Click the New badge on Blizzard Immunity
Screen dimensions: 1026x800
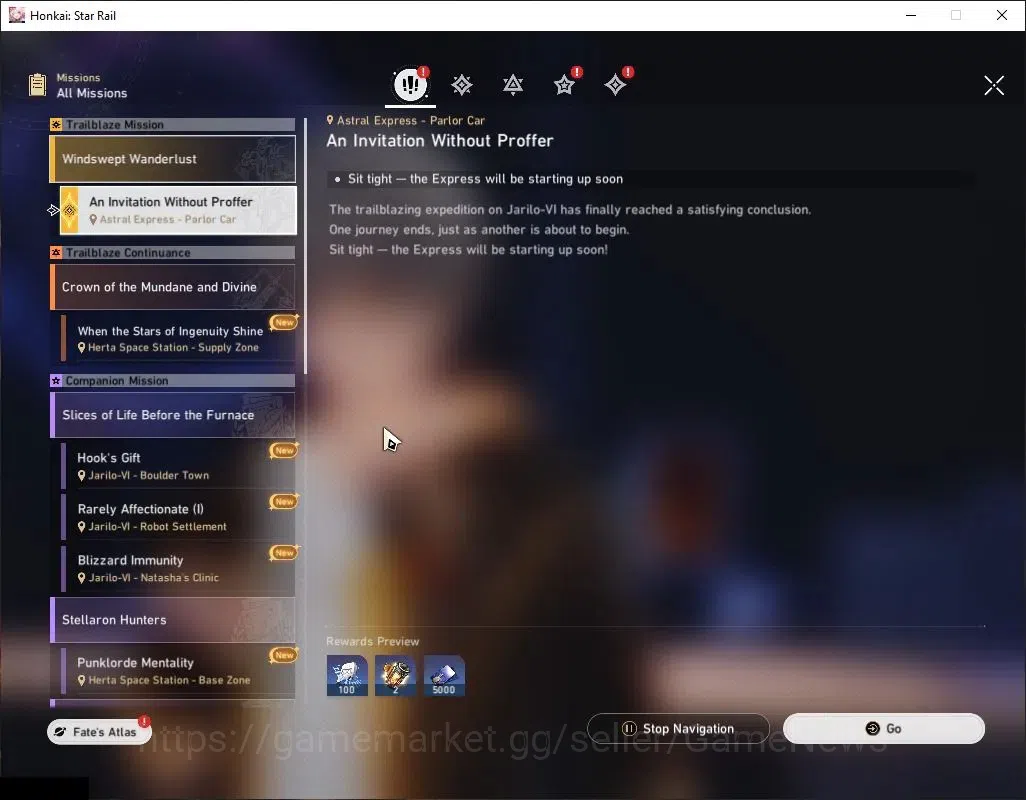(x=284, y=553)
